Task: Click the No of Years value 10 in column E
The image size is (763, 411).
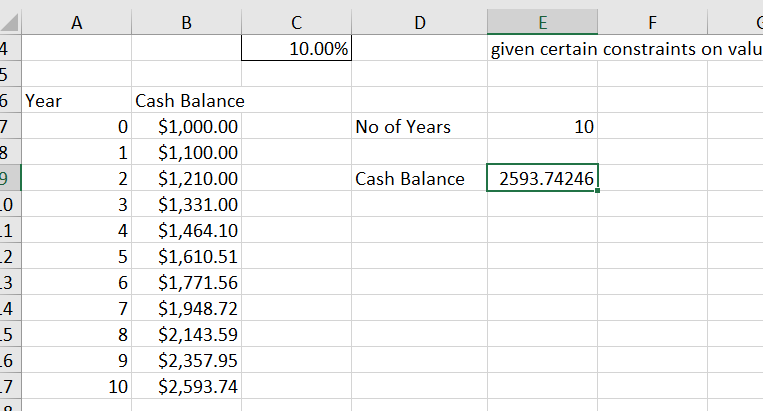Action: pos(542,127)
